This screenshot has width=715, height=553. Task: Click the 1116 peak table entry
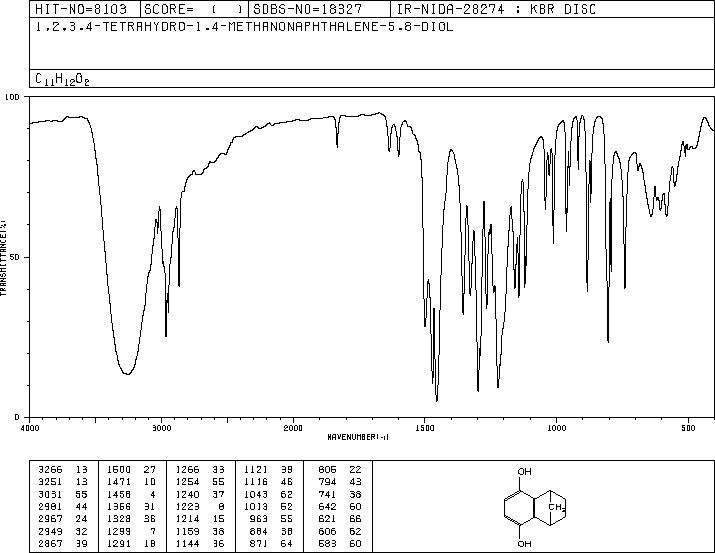[269, 482]
